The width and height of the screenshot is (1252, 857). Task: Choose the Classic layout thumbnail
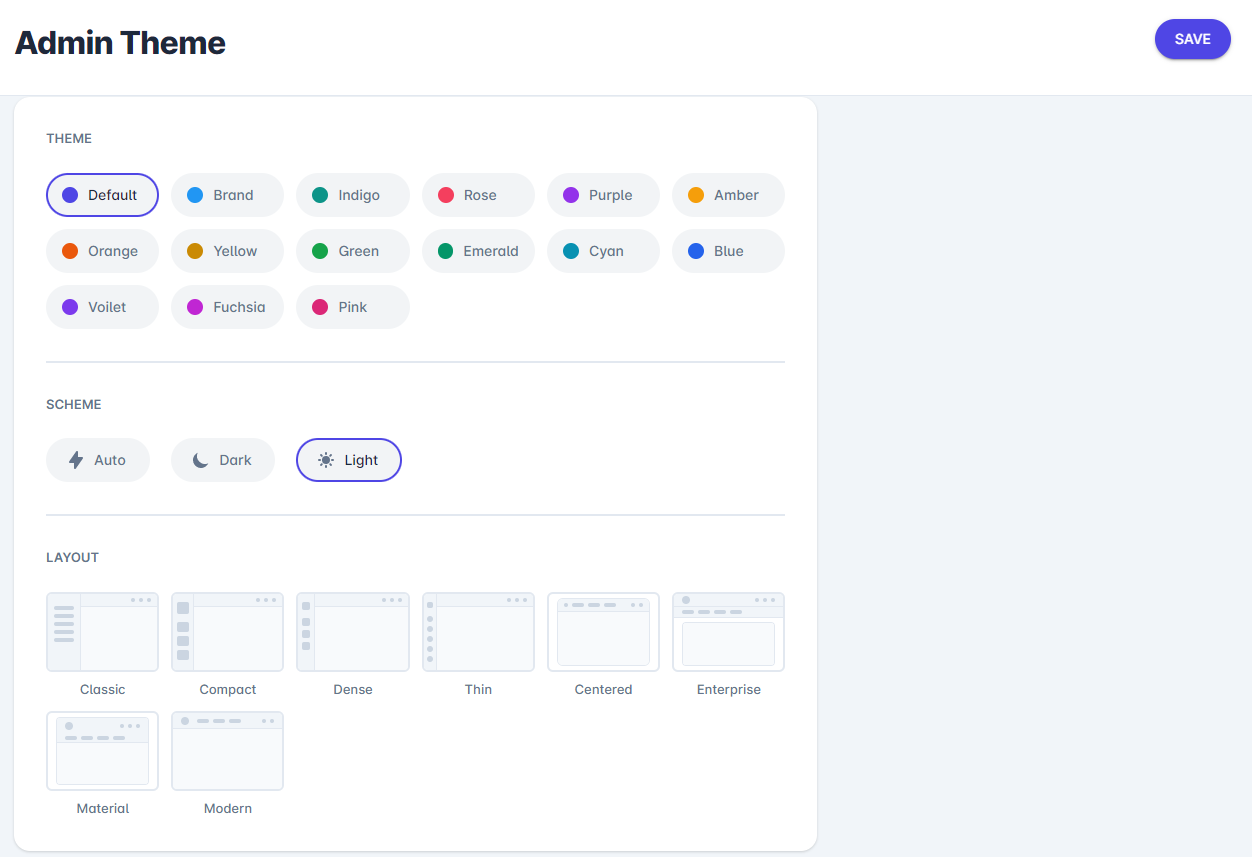[x=102, y=632]
